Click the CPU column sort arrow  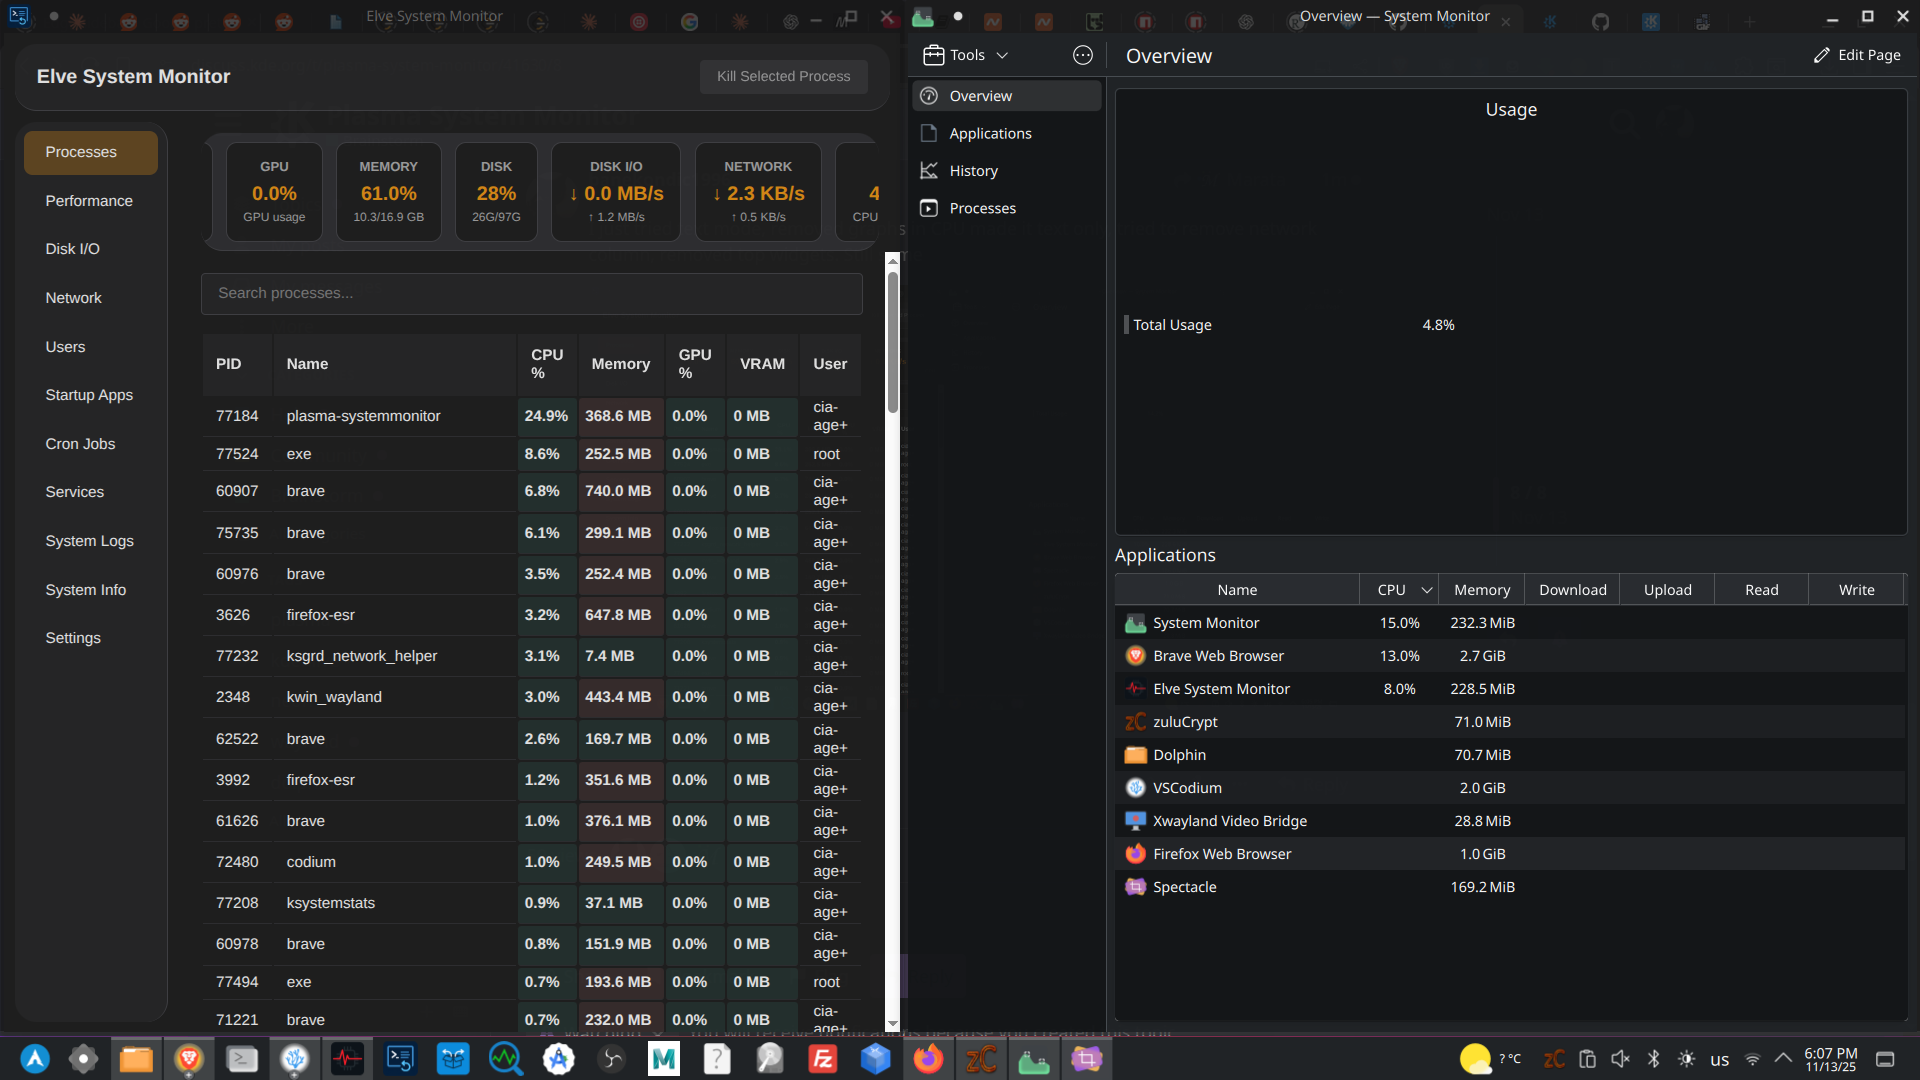coord(1427,590)
